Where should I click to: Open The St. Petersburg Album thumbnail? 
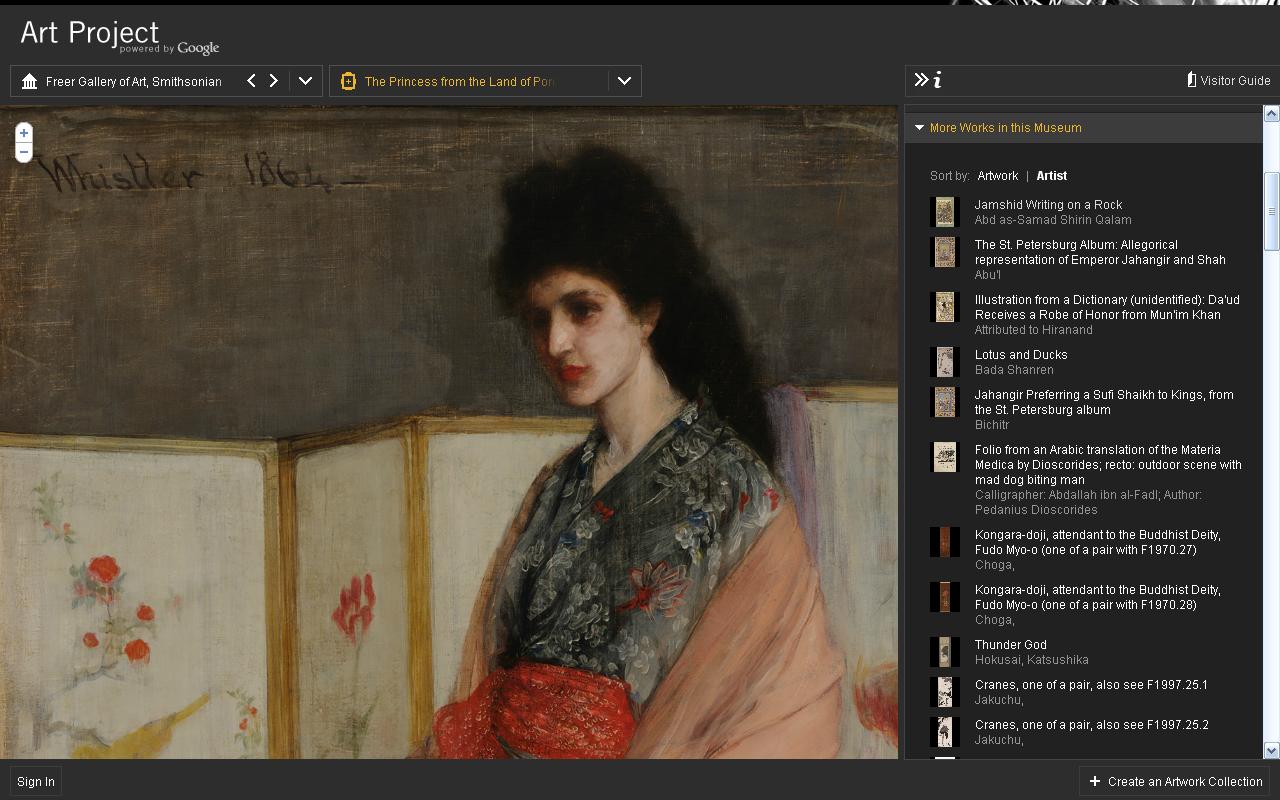[944, 252]
